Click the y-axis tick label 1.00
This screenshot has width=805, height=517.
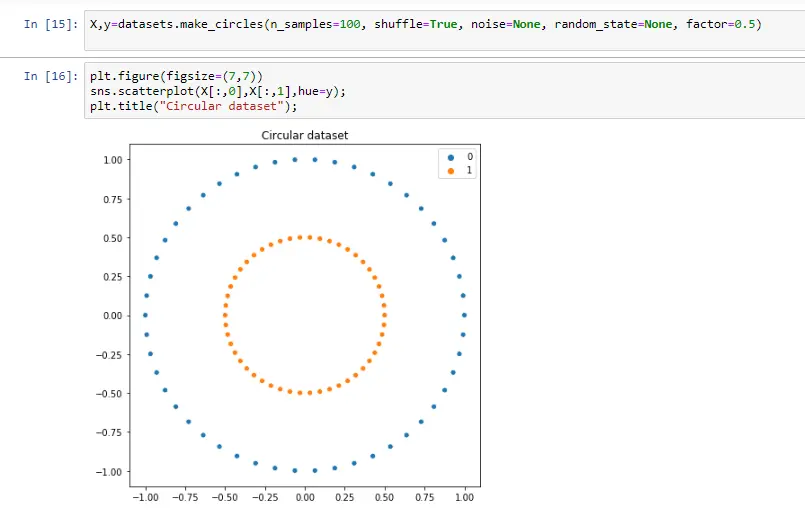coord(113,160)
